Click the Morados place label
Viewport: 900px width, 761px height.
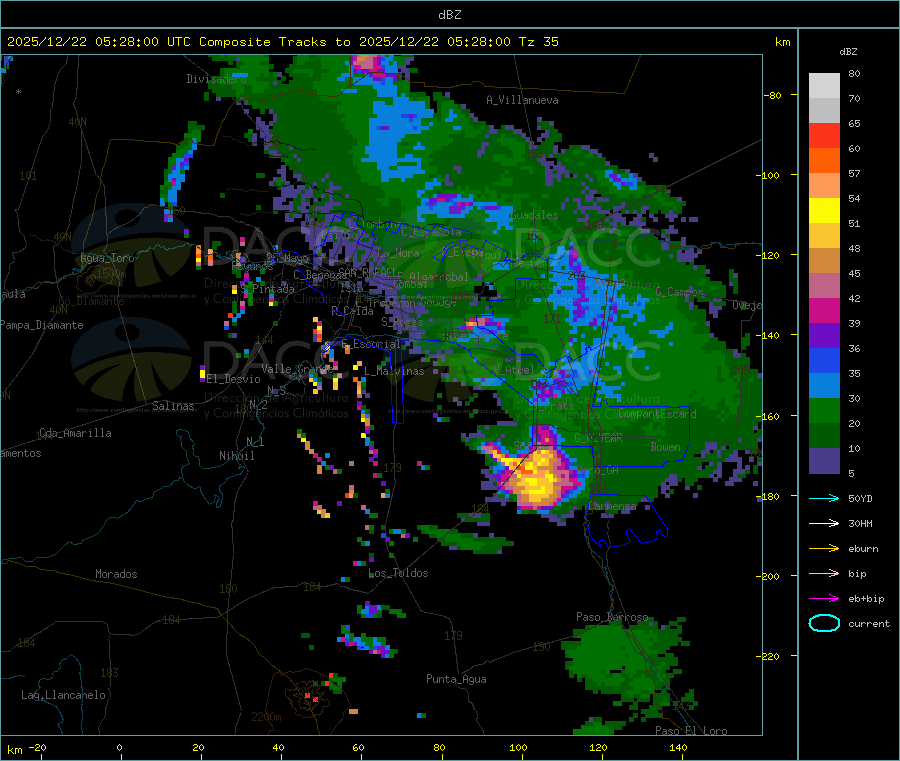116,574
